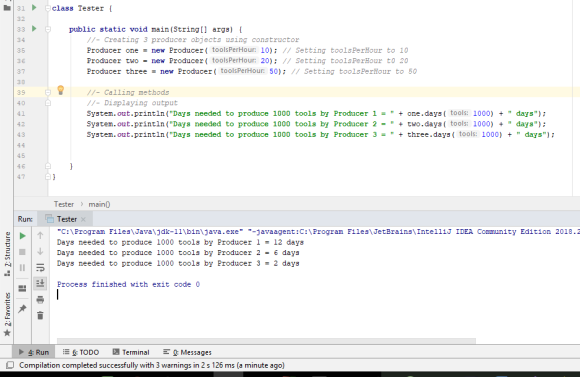
Task: Click the yellow lightbulb intention icon
Action: (x=61, y=90)
